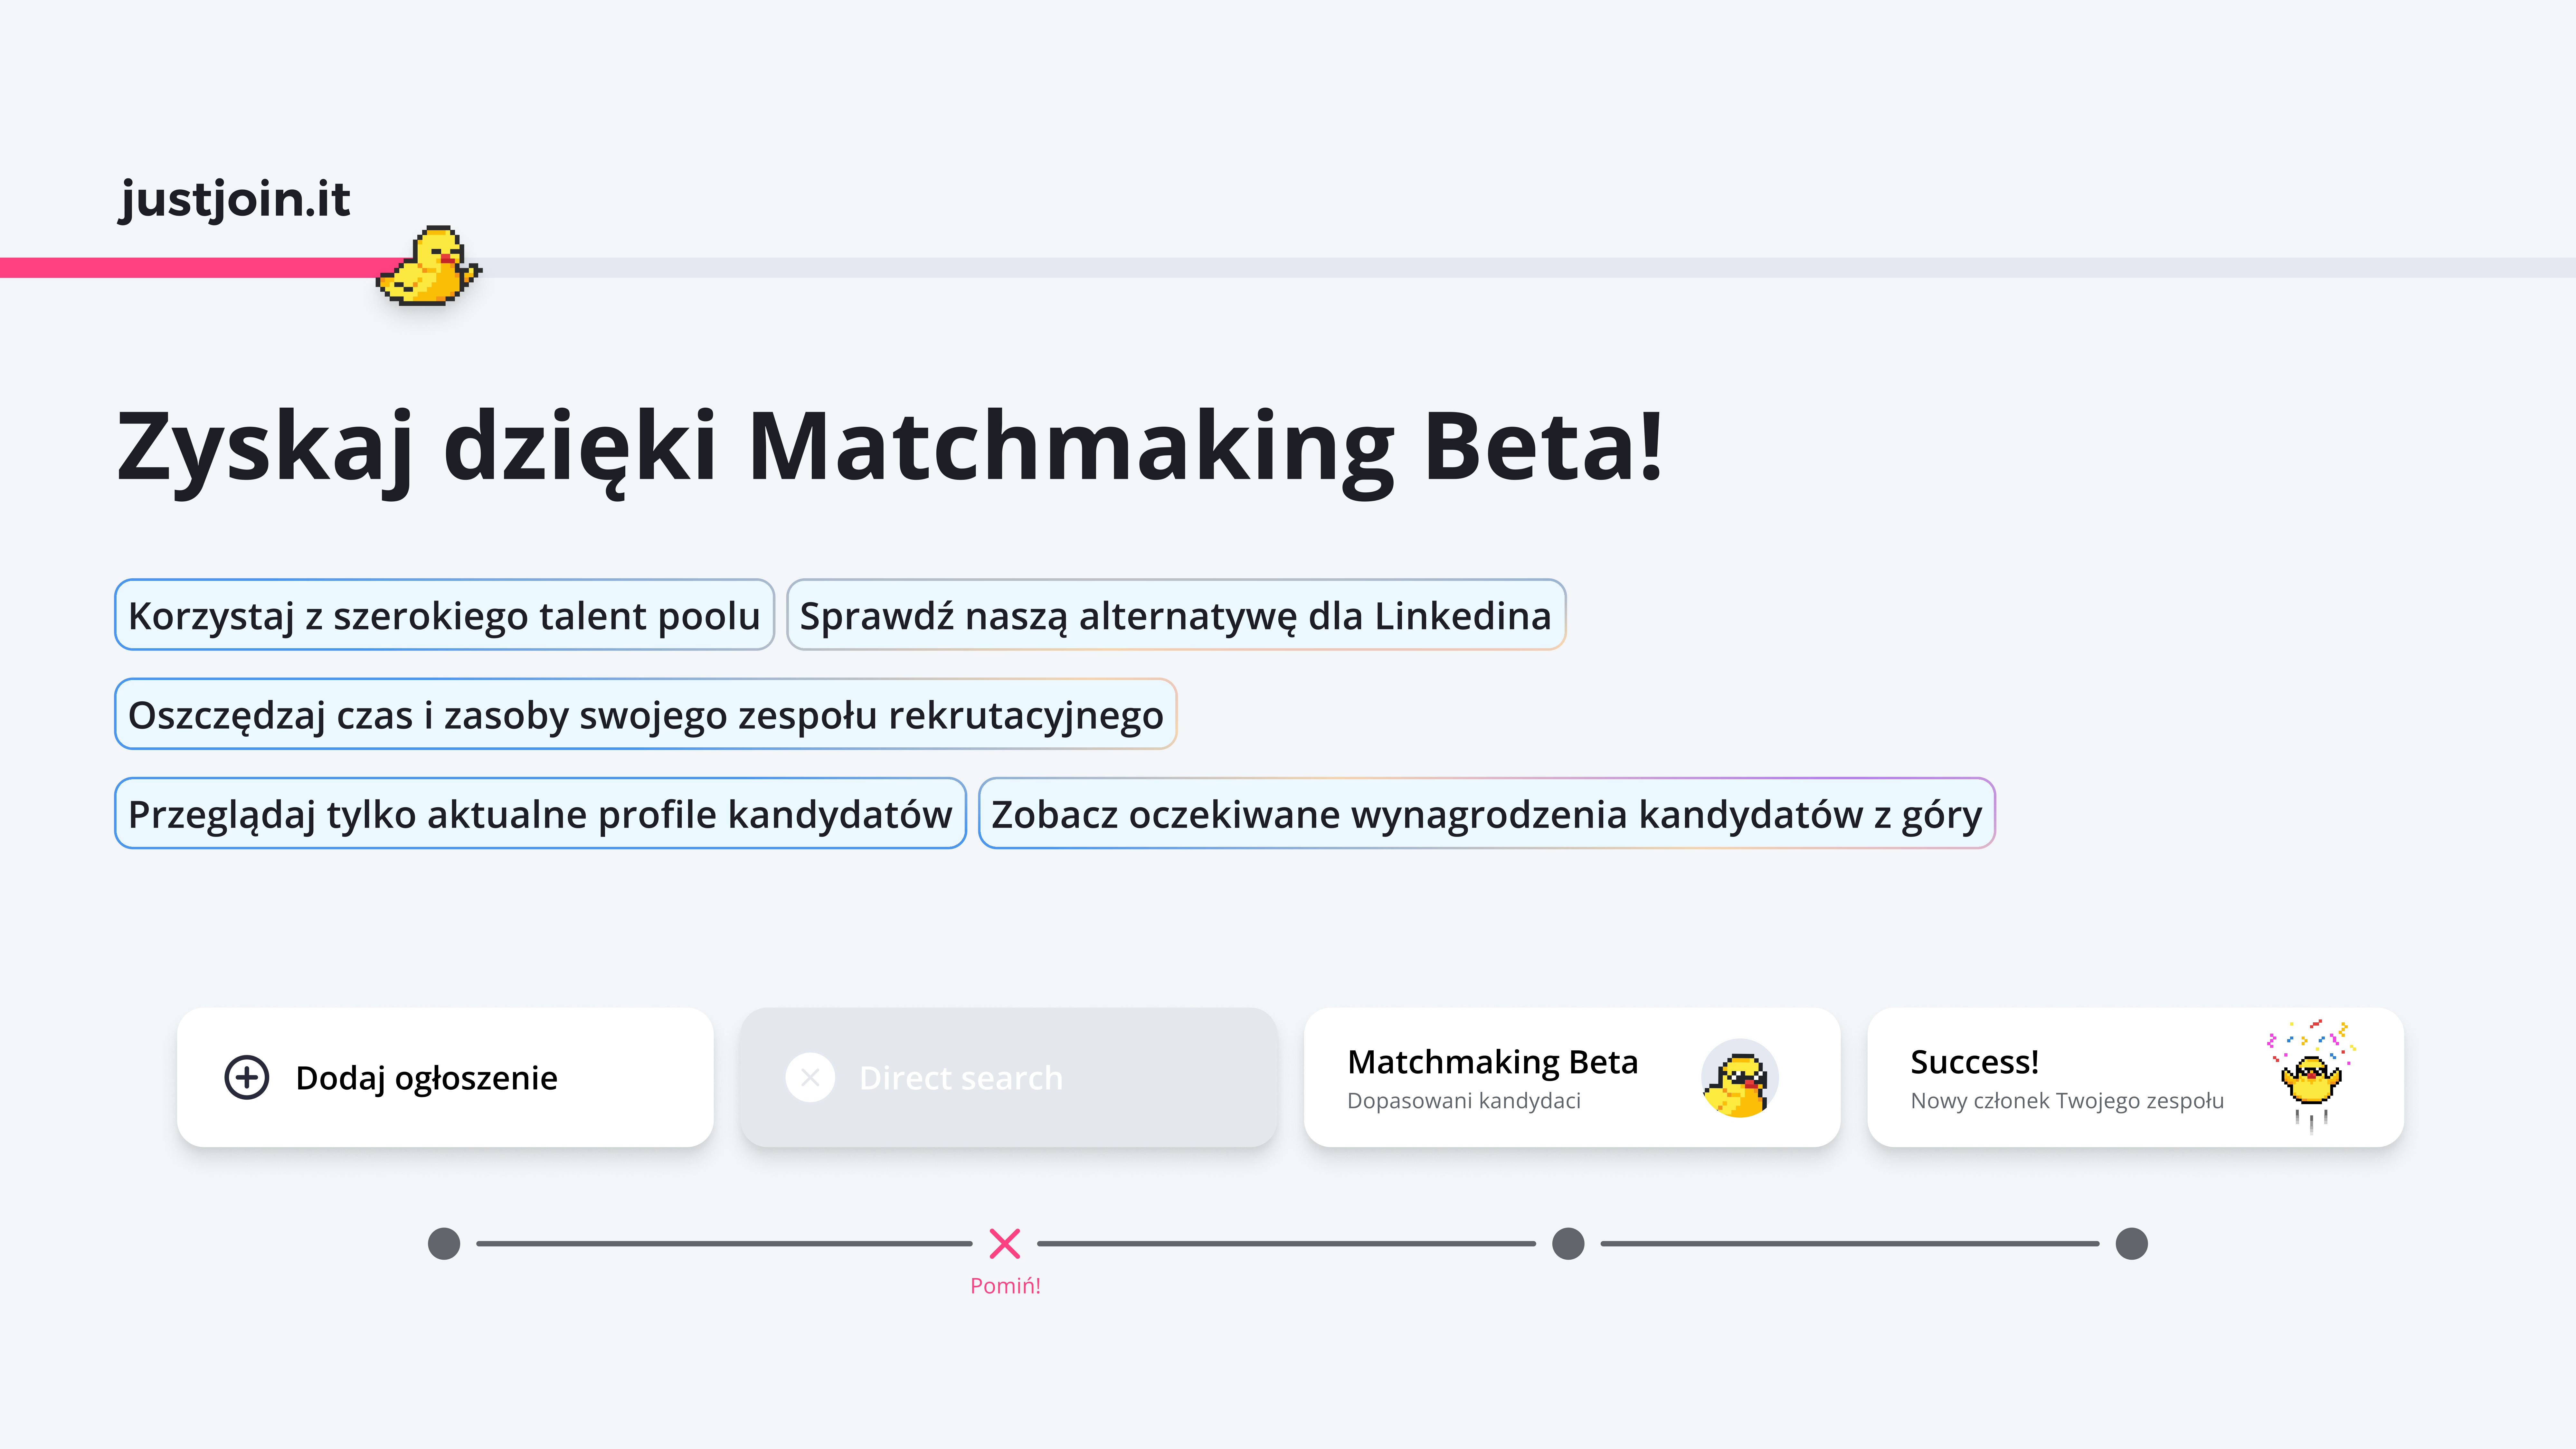The image size is (2576, 1449).
Task: Click the Korzystaj z szerokiego talent poolu tag
Action: [444, 615]
